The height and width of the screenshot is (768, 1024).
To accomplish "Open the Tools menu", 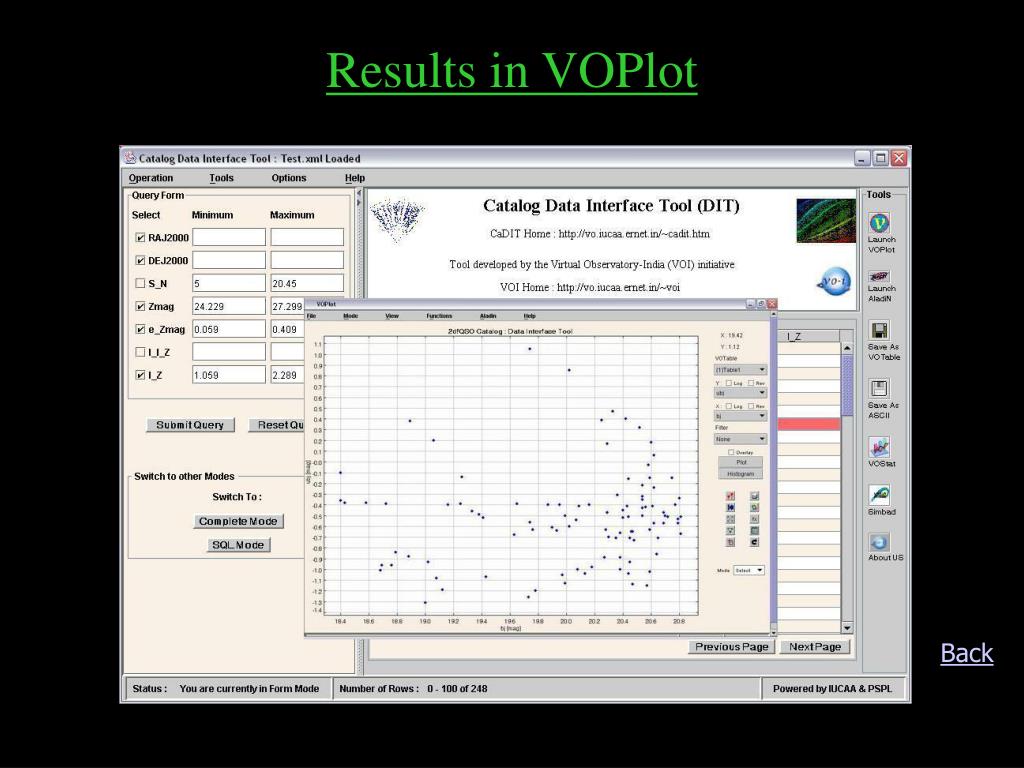I will pyautogui.click(x=221, y=178).
